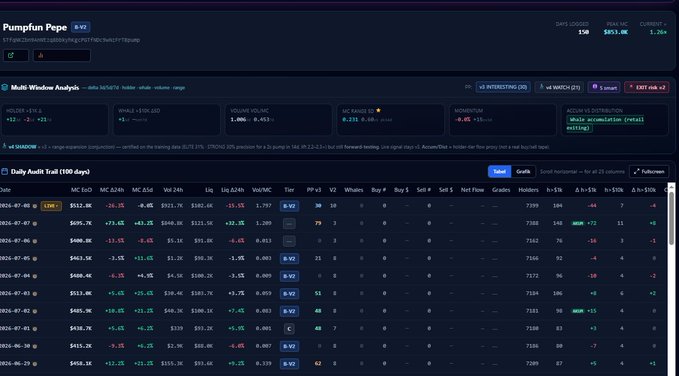Click the +73.6% MC Δ24h cell
The image size is (679, 376).
click(x=115, y=224)
